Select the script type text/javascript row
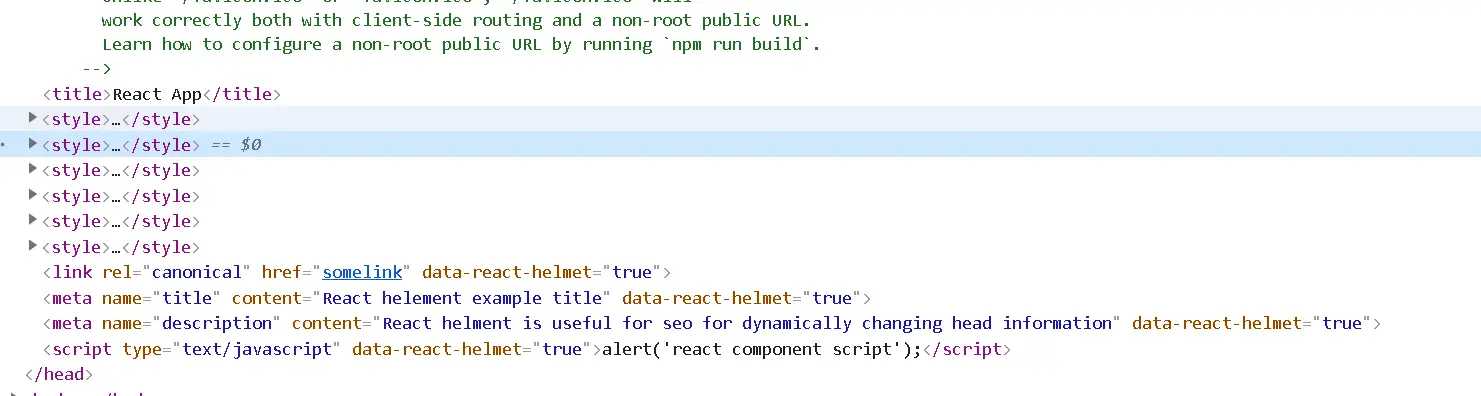Image resolution: width=1481 pixels, height=396 pixels. click(527, 349)
